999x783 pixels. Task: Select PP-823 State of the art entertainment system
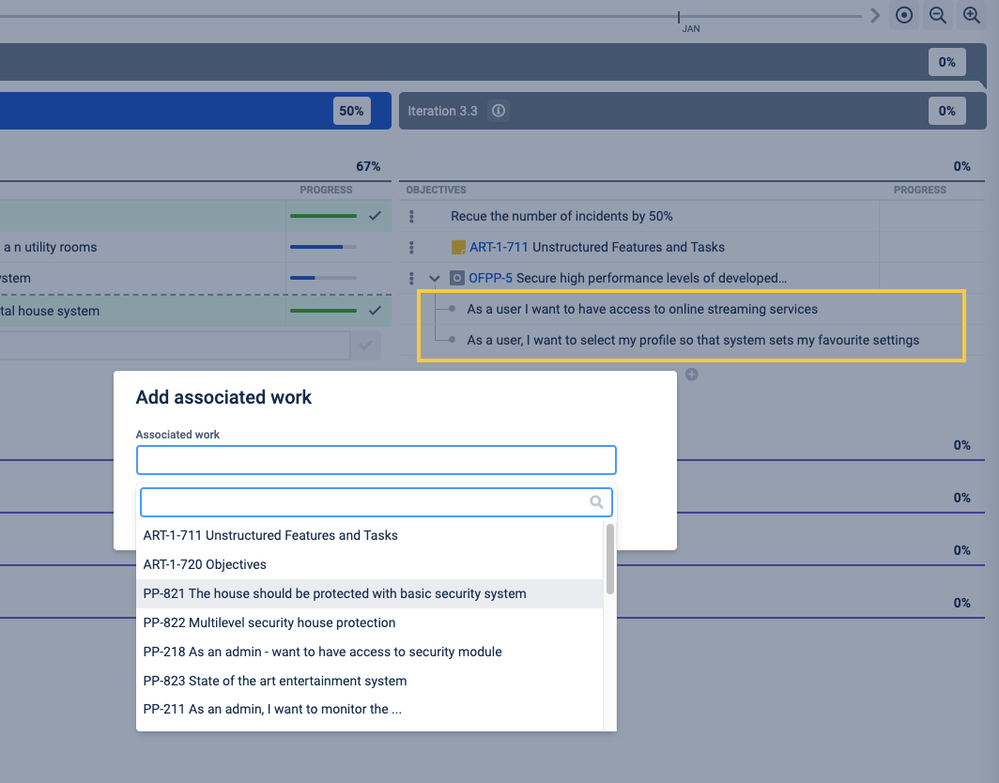click(x=370, y=681)
